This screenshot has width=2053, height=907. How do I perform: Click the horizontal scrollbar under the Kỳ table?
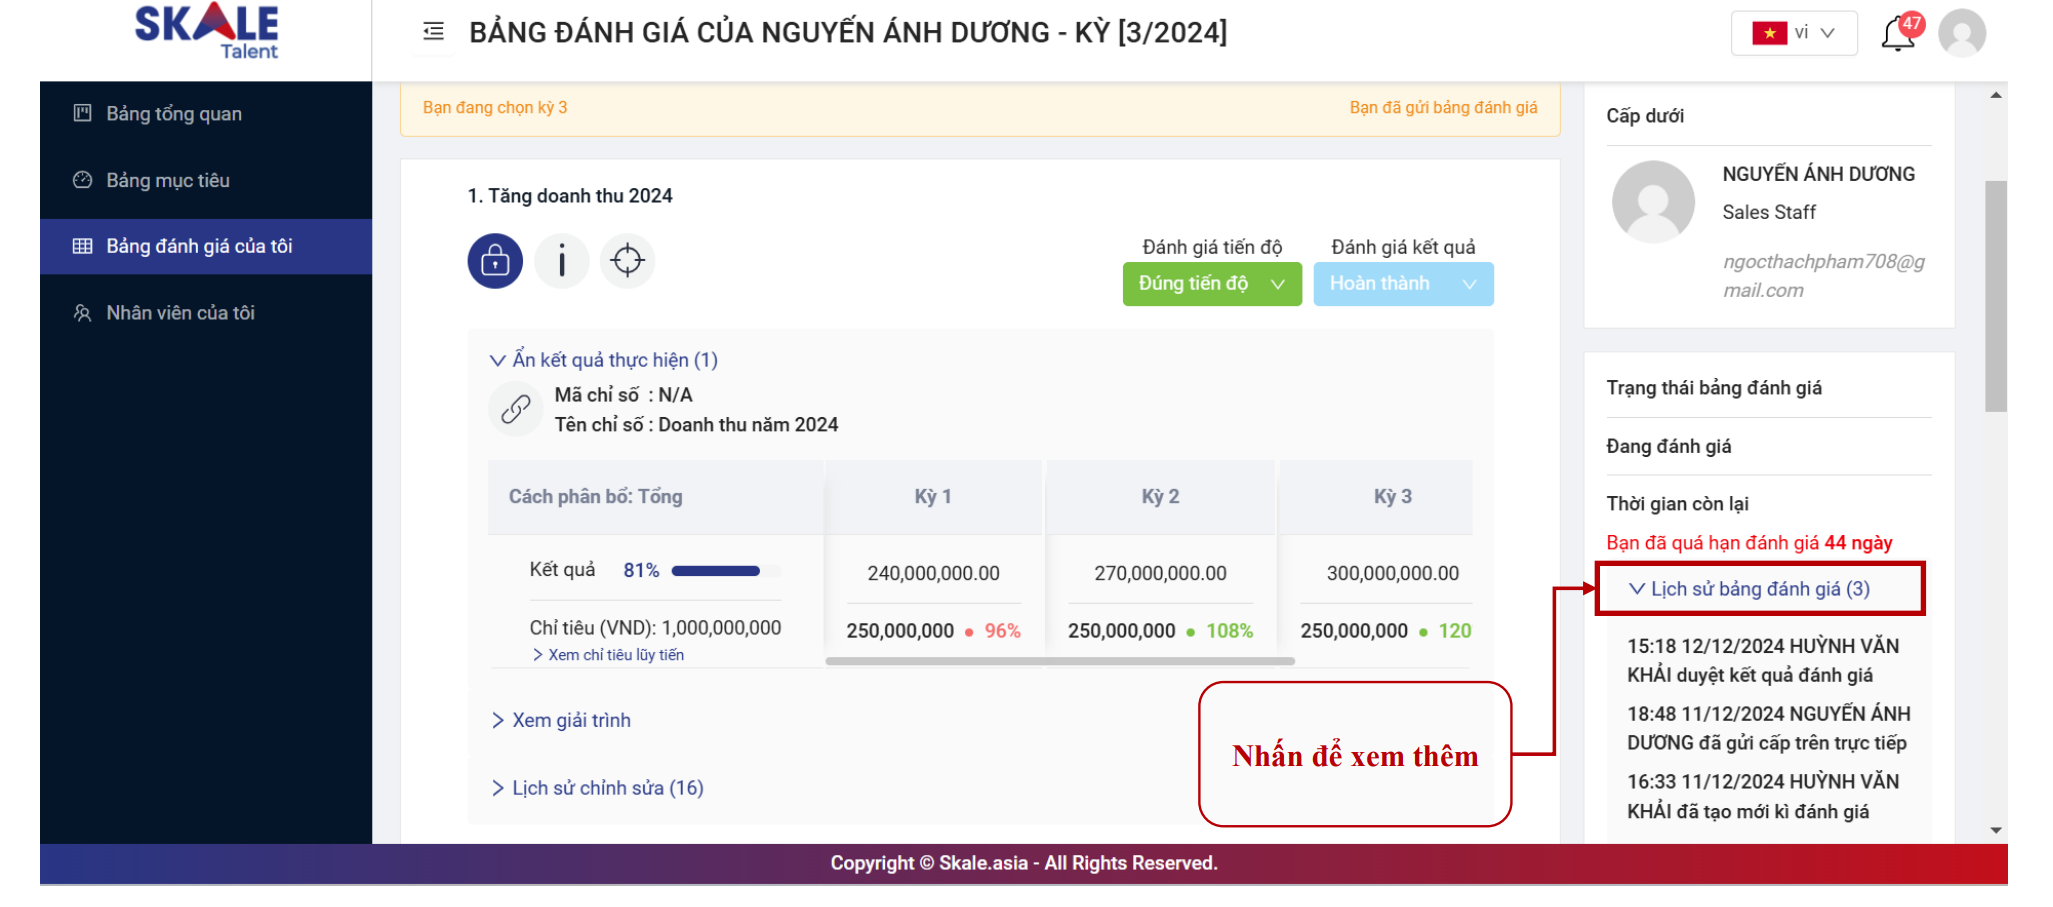[x=1060, y=661]
